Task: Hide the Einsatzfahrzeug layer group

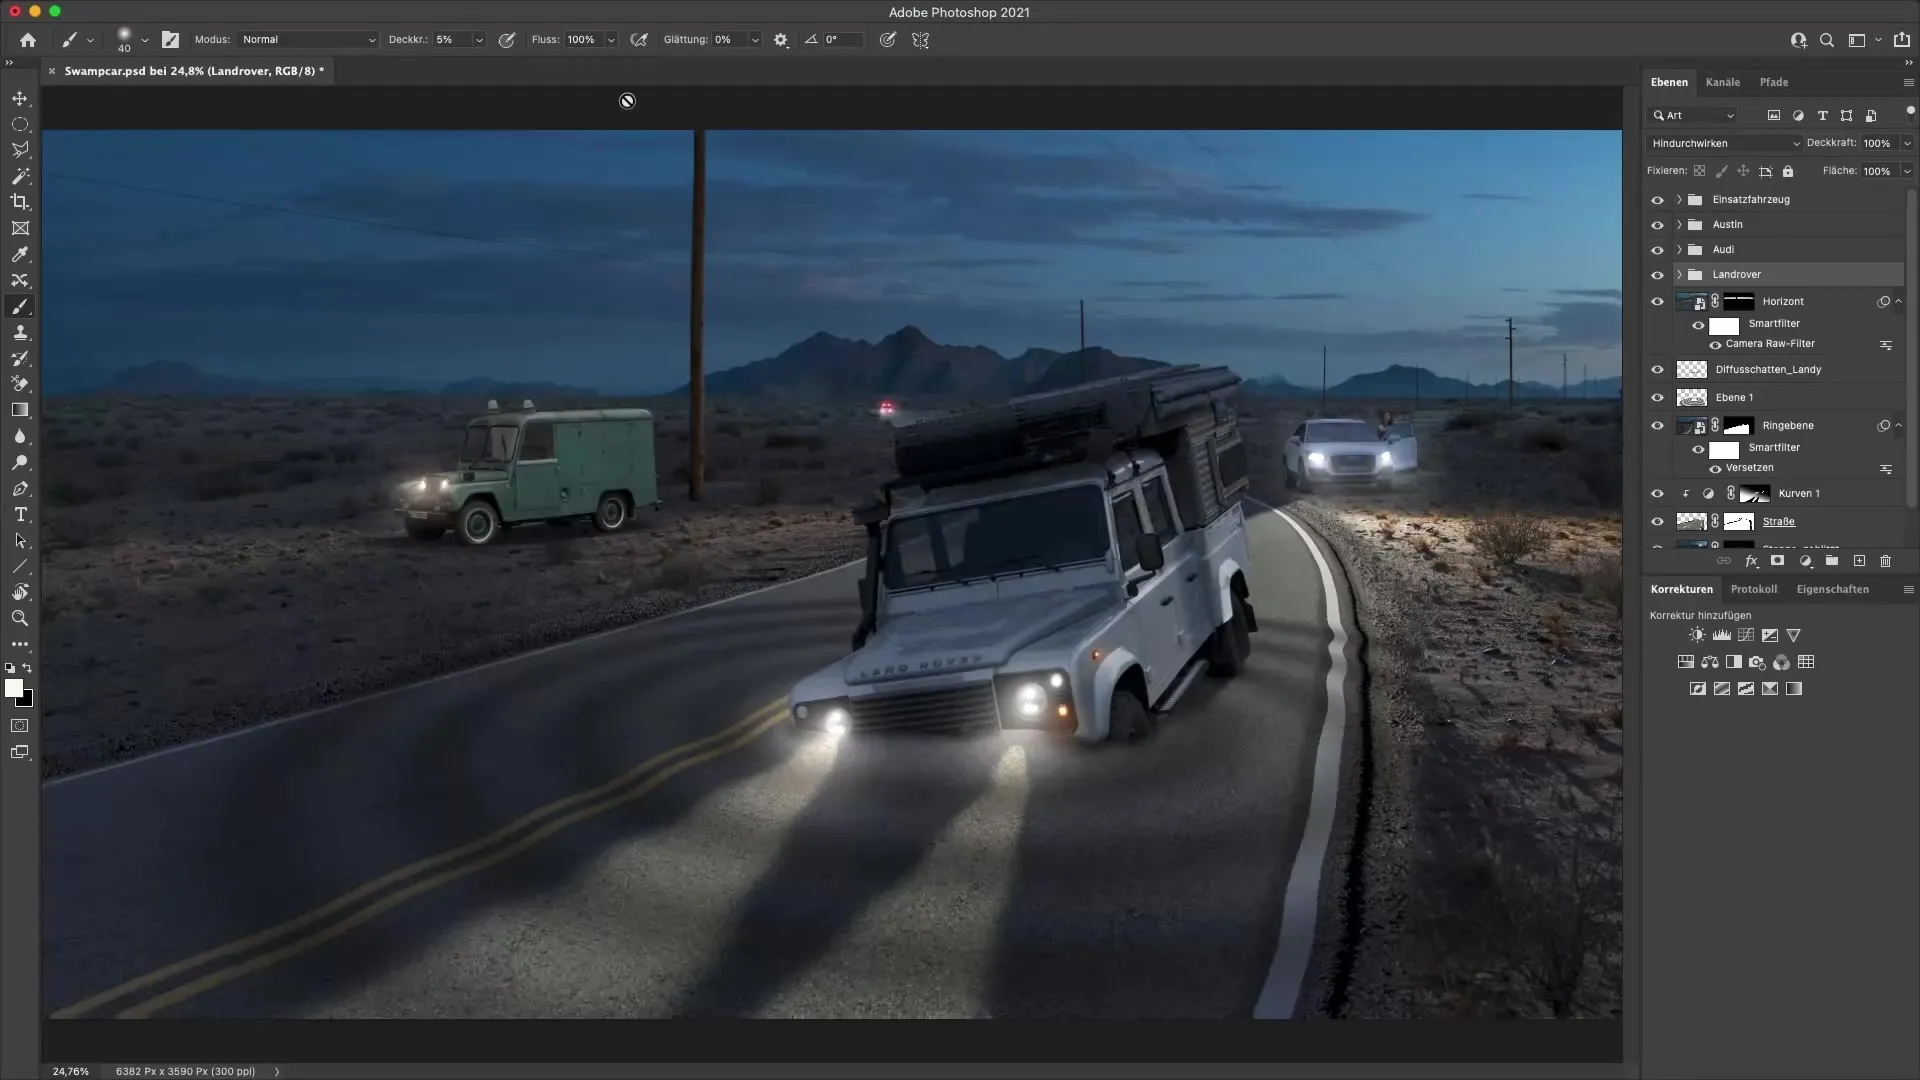Action: pyautogui.click(x=1659, y=199)
